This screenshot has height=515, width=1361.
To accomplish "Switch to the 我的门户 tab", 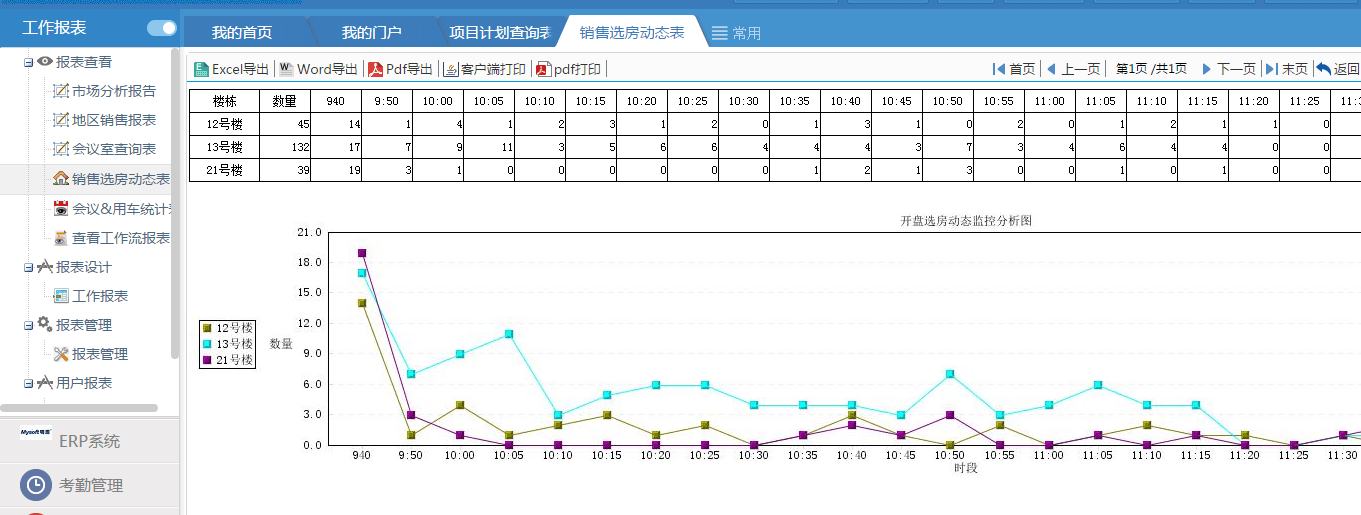I will 371,32.
